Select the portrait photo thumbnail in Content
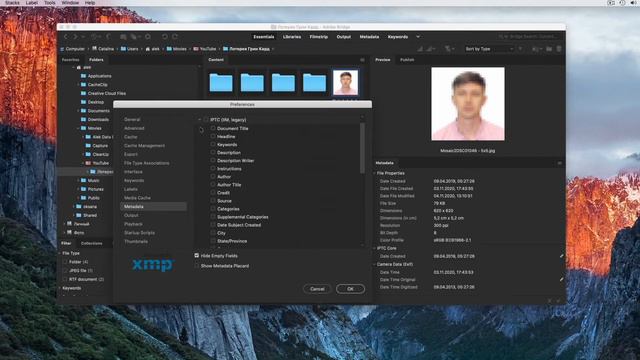Viewport: 640px width, 360px height. 345,82
